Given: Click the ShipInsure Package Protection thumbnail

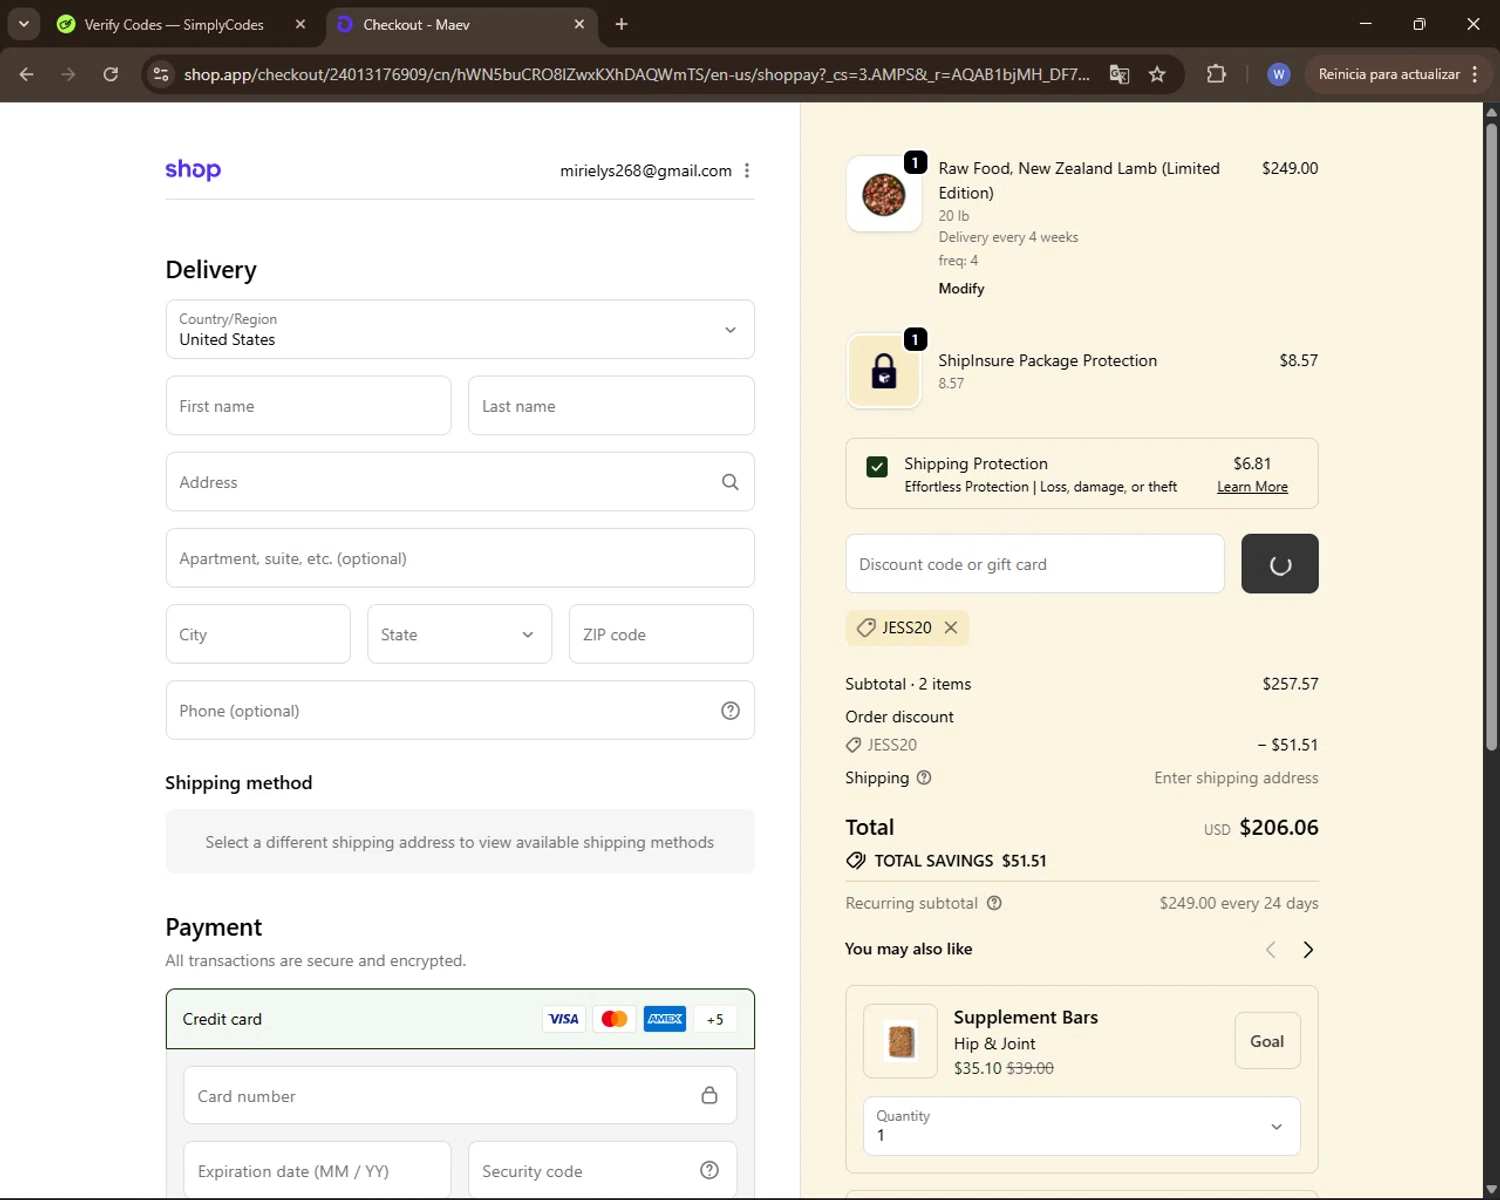Looking at the screenshot, I should (x=884, y=371).
